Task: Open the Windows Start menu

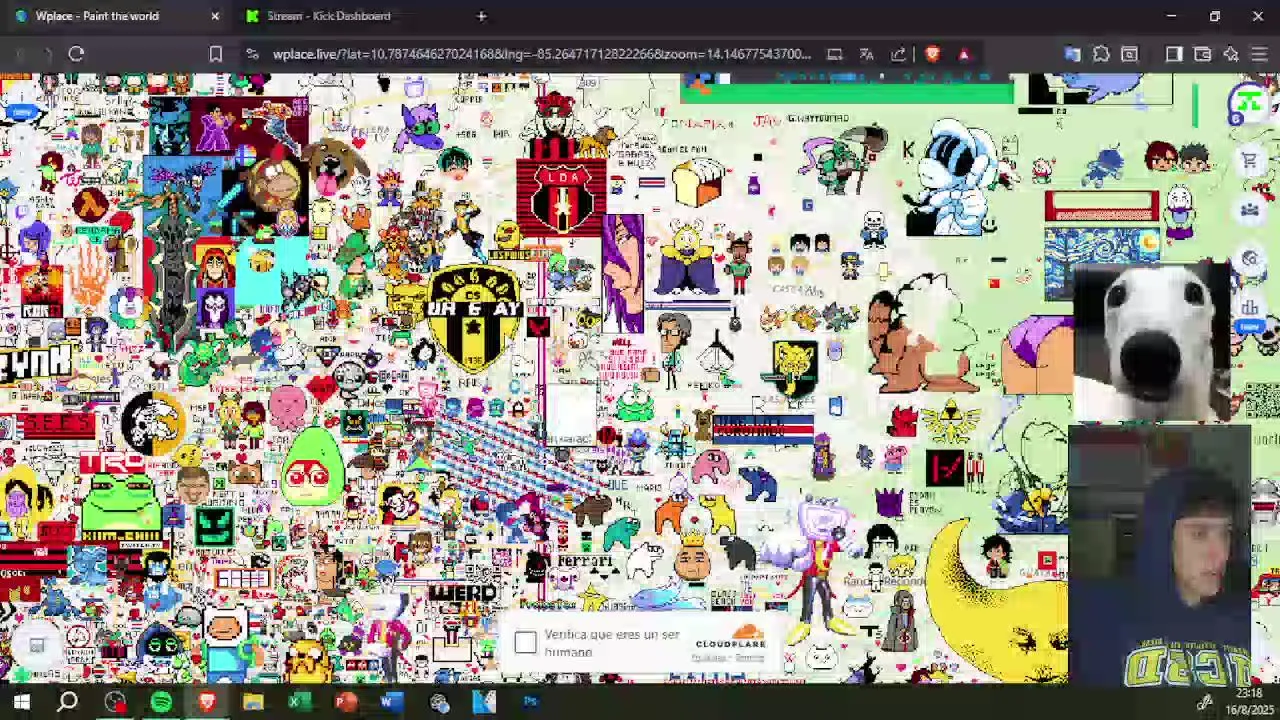Action: click(x=21, y=702)
